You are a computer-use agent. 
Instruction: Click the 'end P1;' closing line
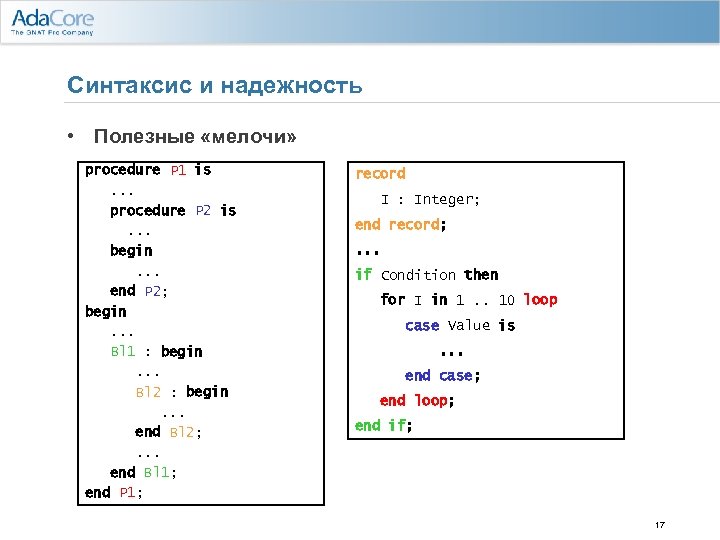click(x=114, y=493)
